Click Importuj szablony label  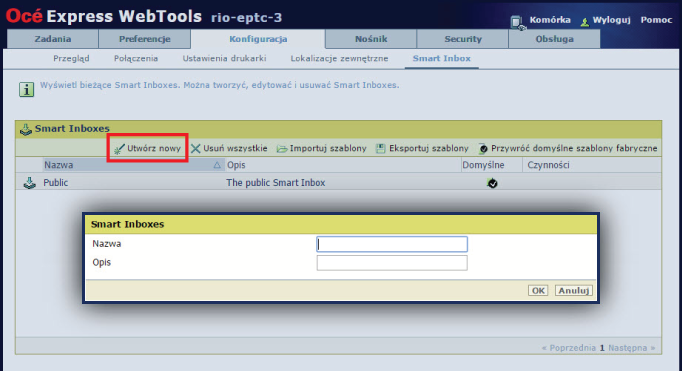[328, 148]
